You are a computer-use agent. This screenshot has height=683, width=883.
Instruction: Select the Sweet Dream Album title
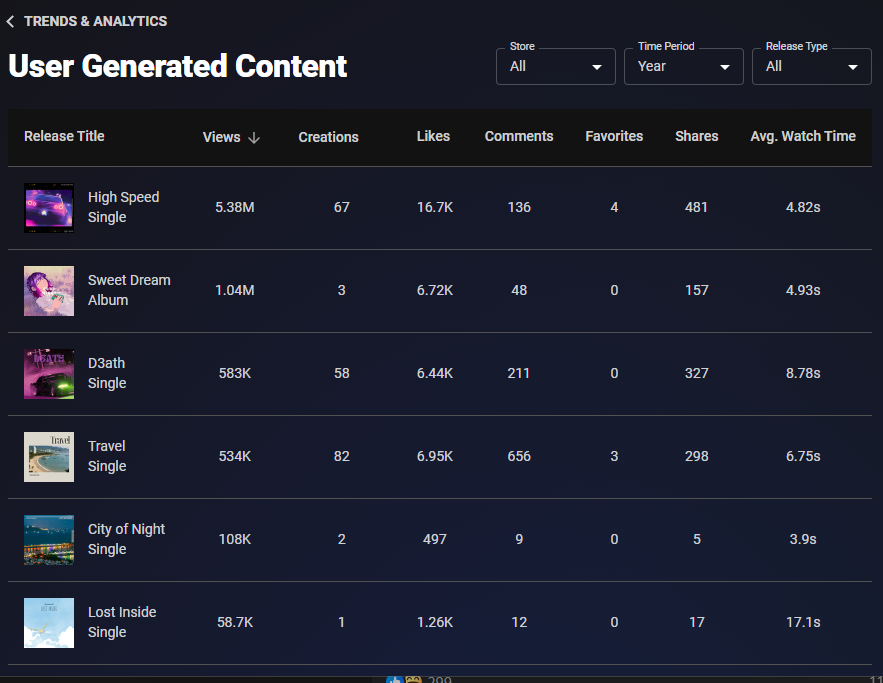[129, 290]
